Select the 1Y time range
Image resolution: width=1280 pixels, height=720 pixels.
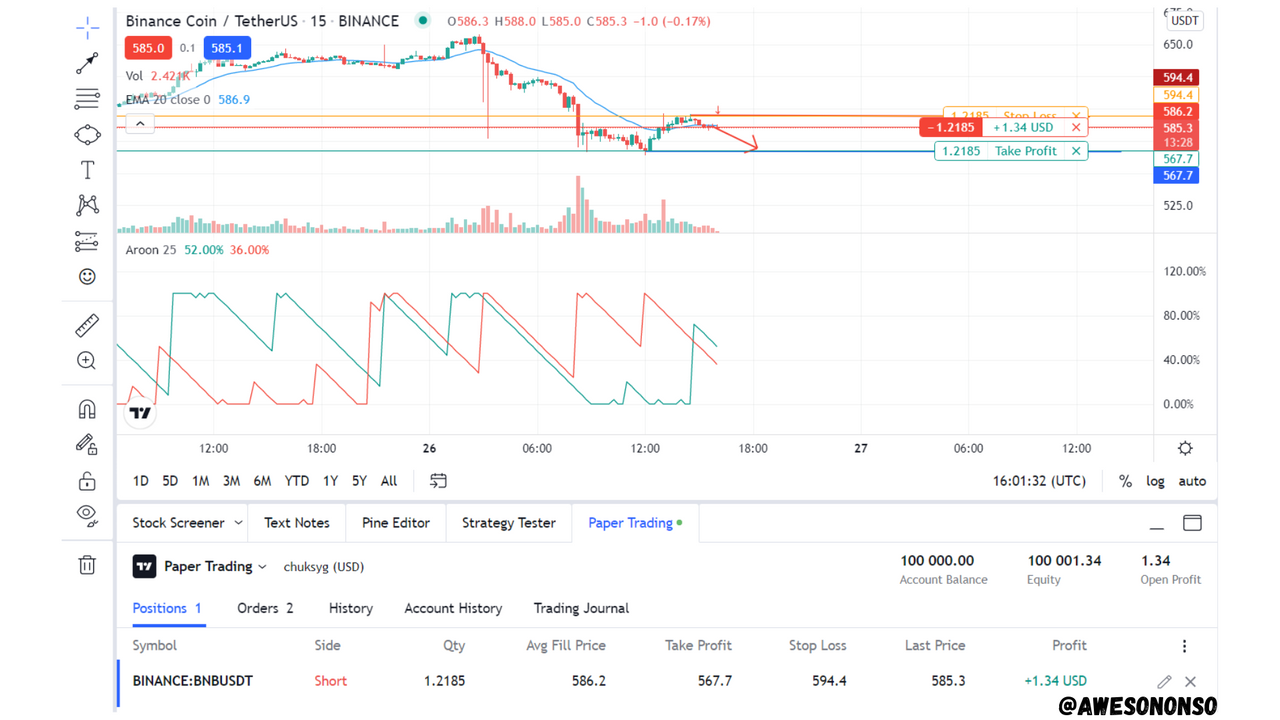point(330,481)
